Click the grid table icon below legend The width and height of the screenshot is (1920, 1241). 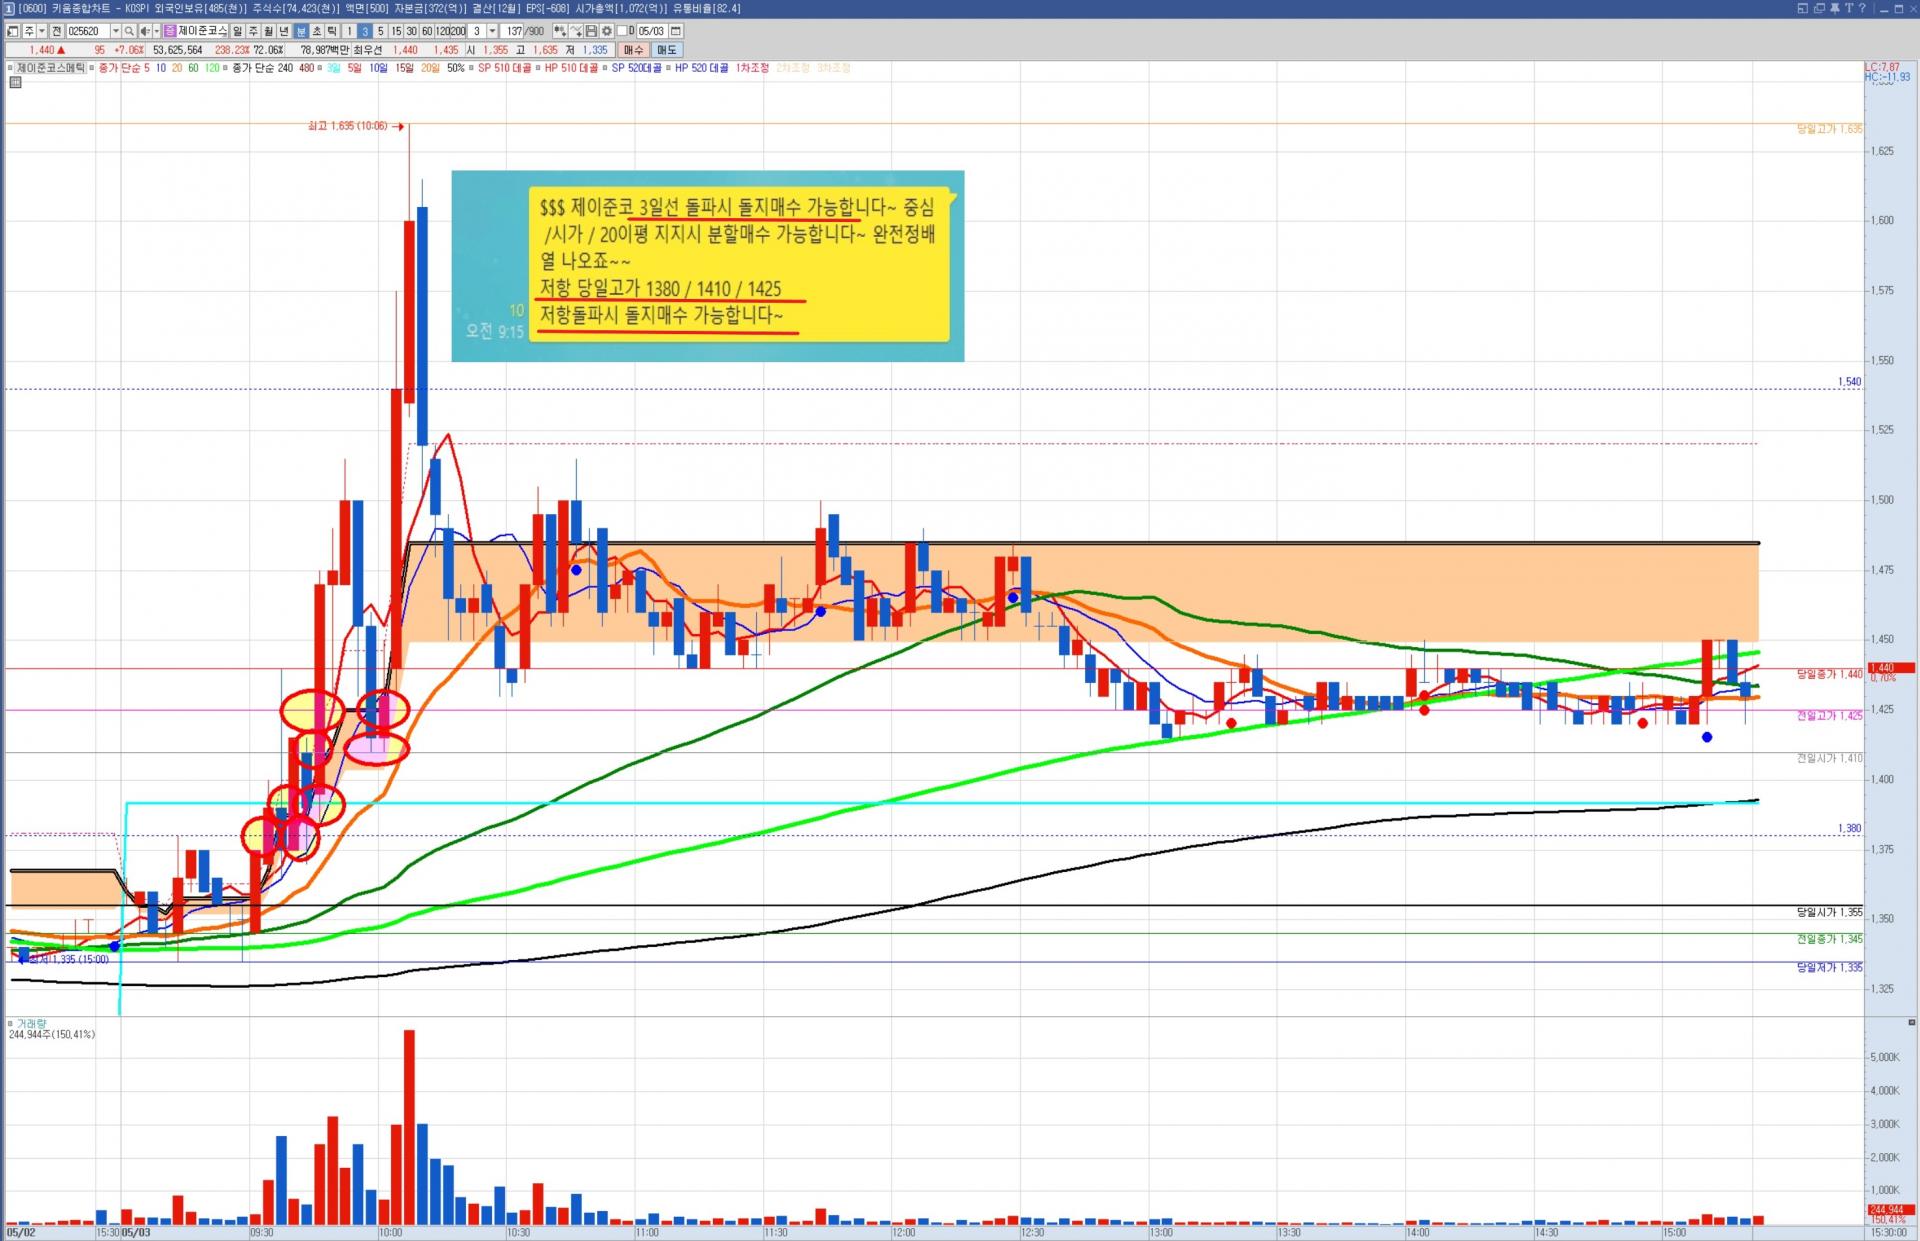click(x=15, y=82)
